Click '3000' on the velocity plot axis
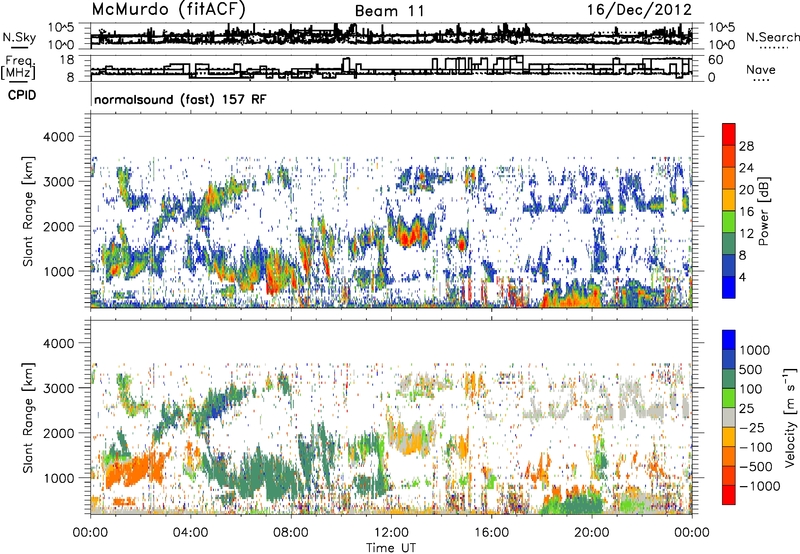The height and width of the screenshot is (554, 800). (x=58, y=388)
